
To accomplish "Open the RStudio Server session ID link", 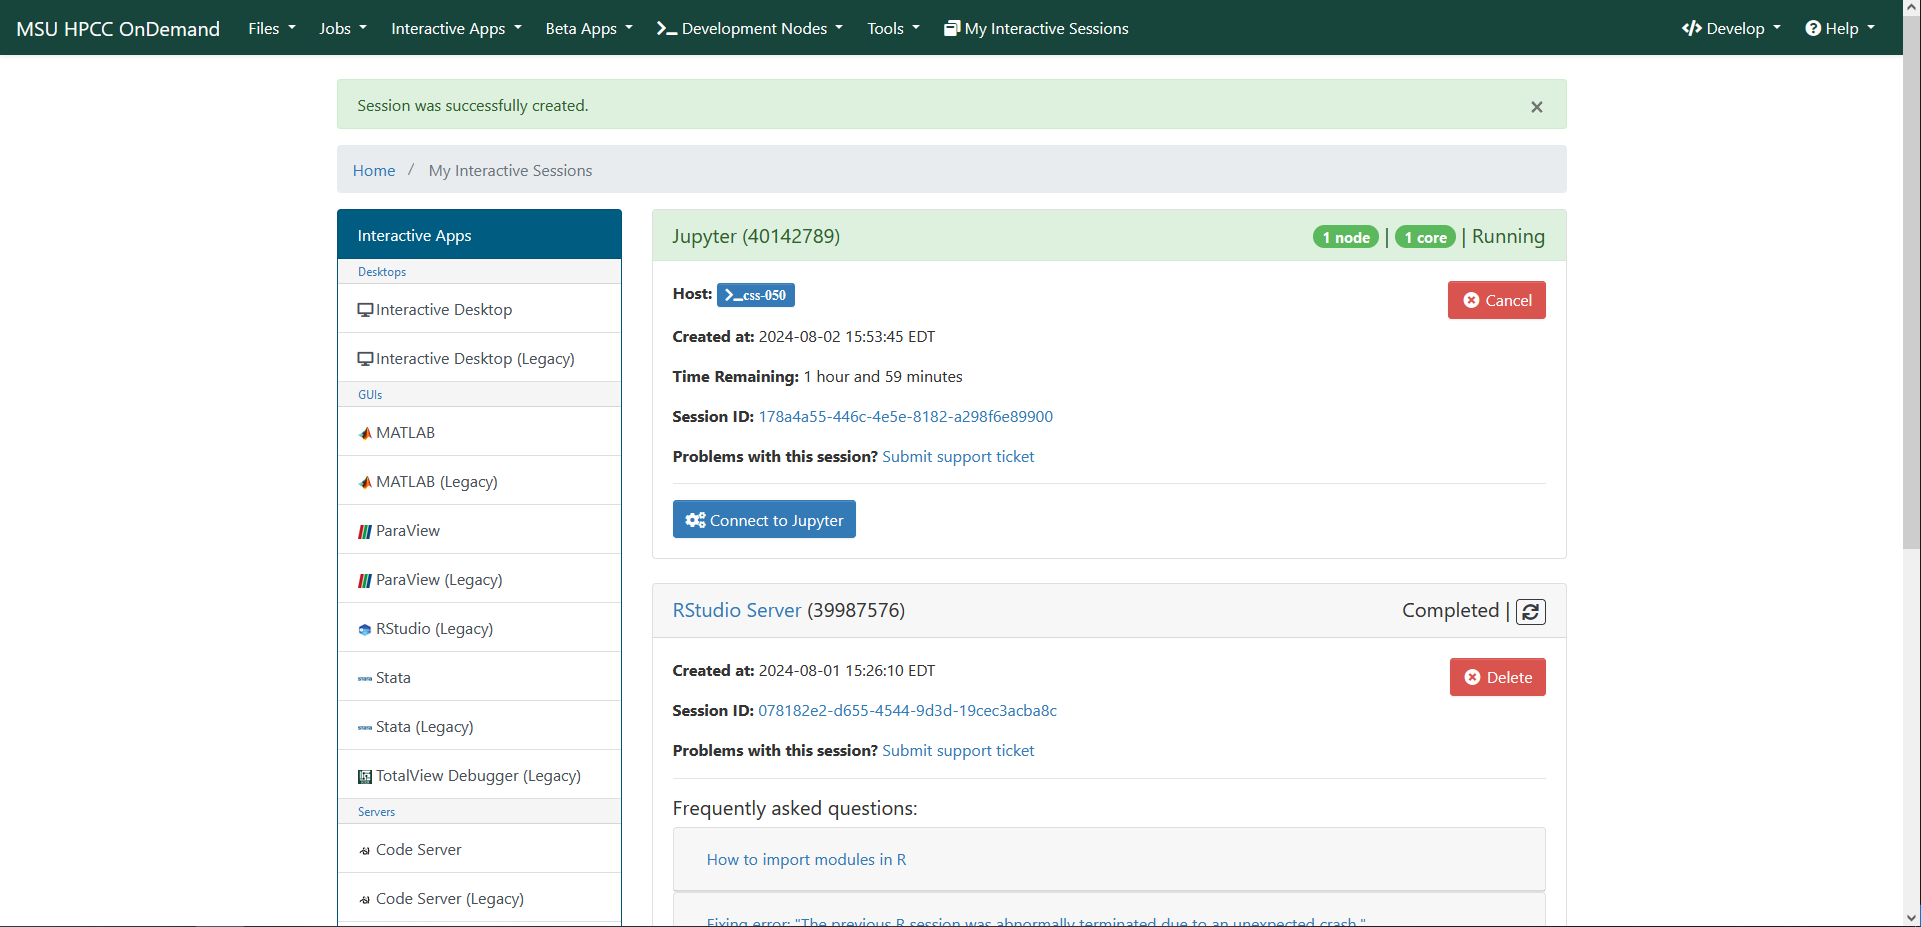I will click(x=907, y=711).
